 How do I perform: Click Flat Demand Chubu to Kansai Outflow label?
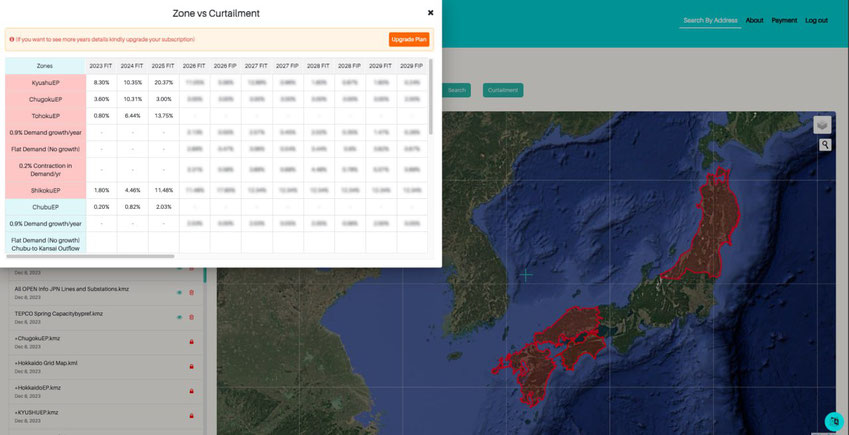[45, 244]
